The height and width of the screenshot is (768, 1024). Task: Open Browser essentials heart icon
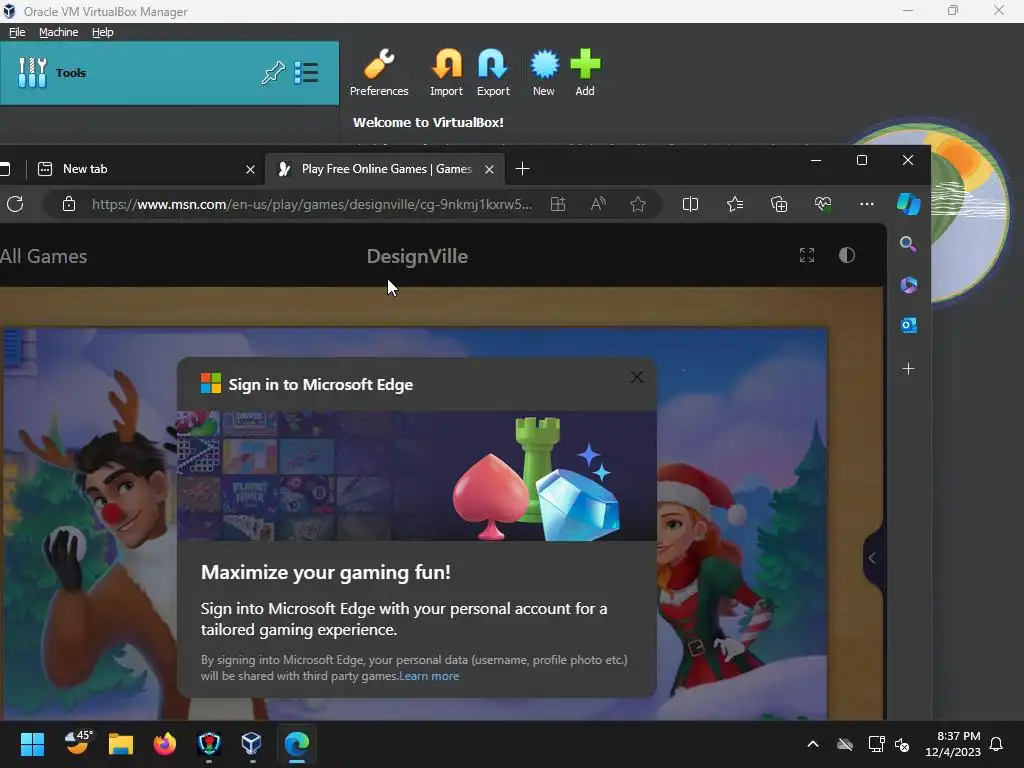coord(823,204)
